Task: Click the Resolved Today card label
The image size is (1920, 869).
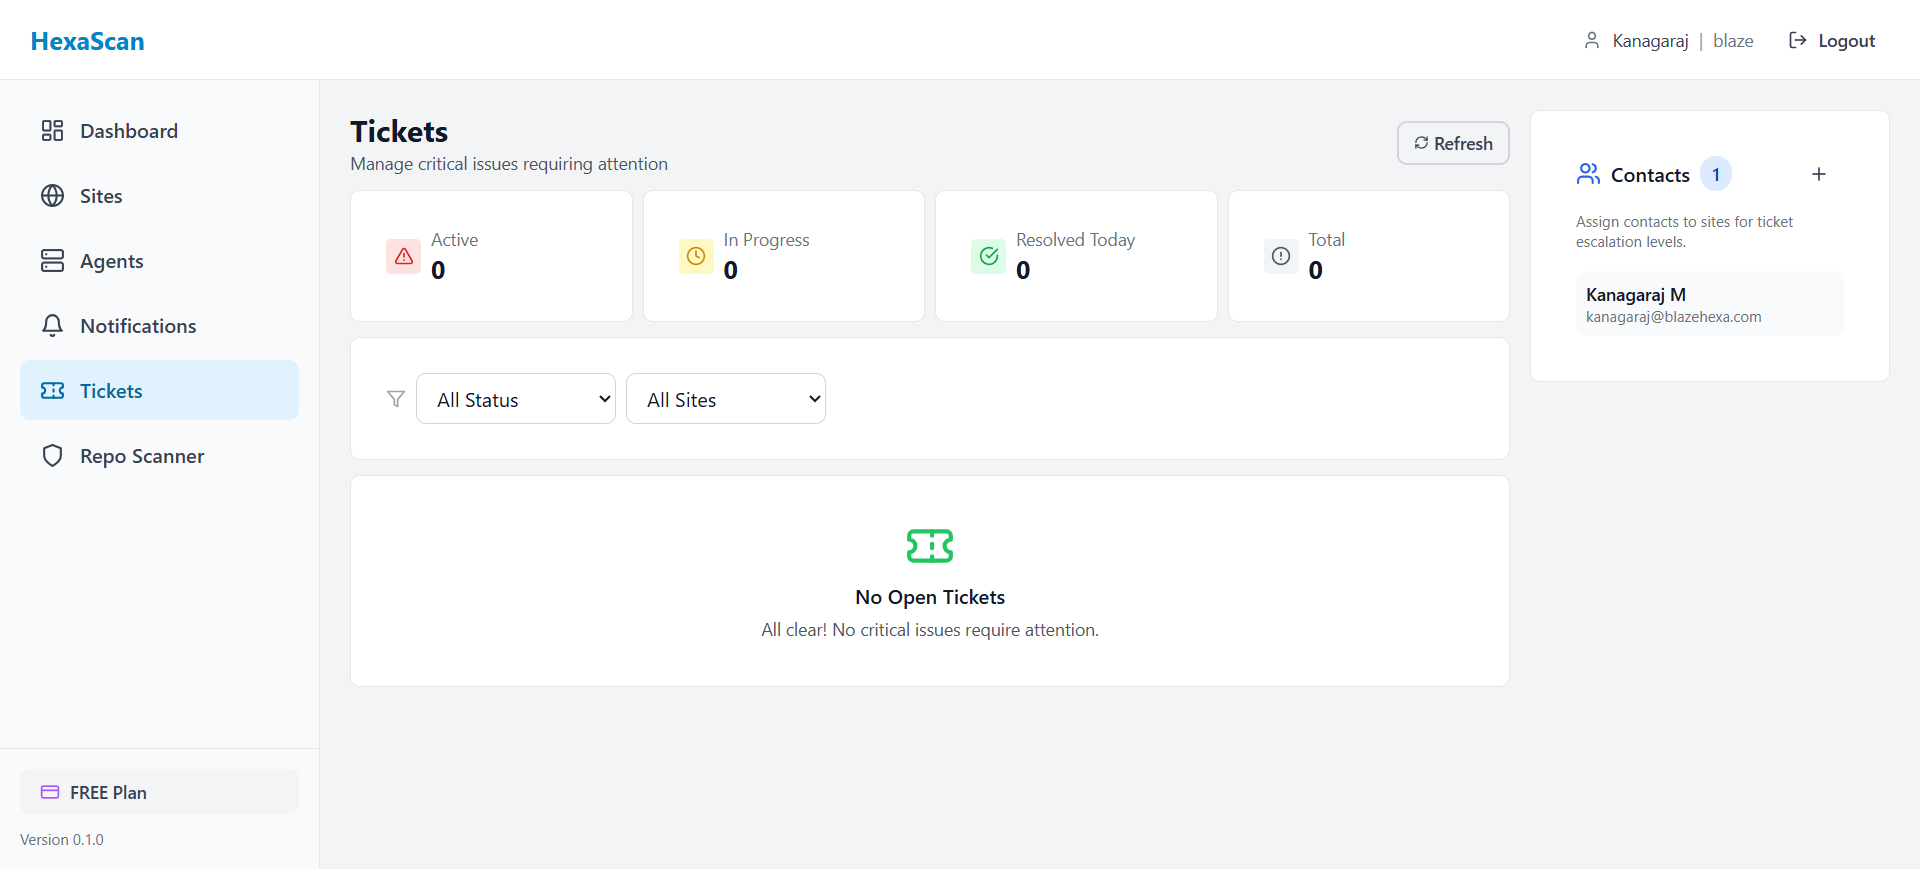Action: click(1075, 240)
